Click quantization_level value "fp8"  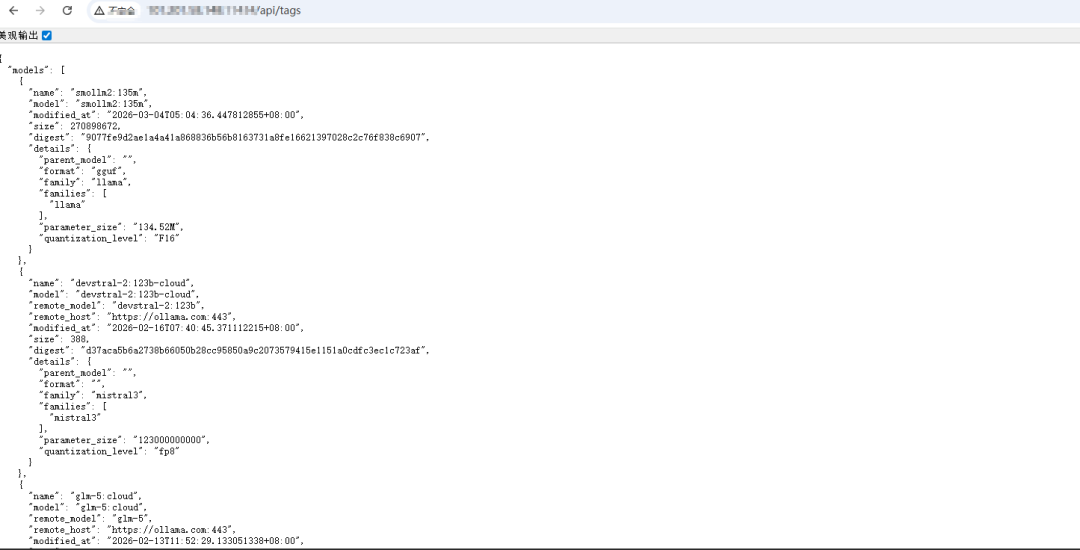(165, 451)
